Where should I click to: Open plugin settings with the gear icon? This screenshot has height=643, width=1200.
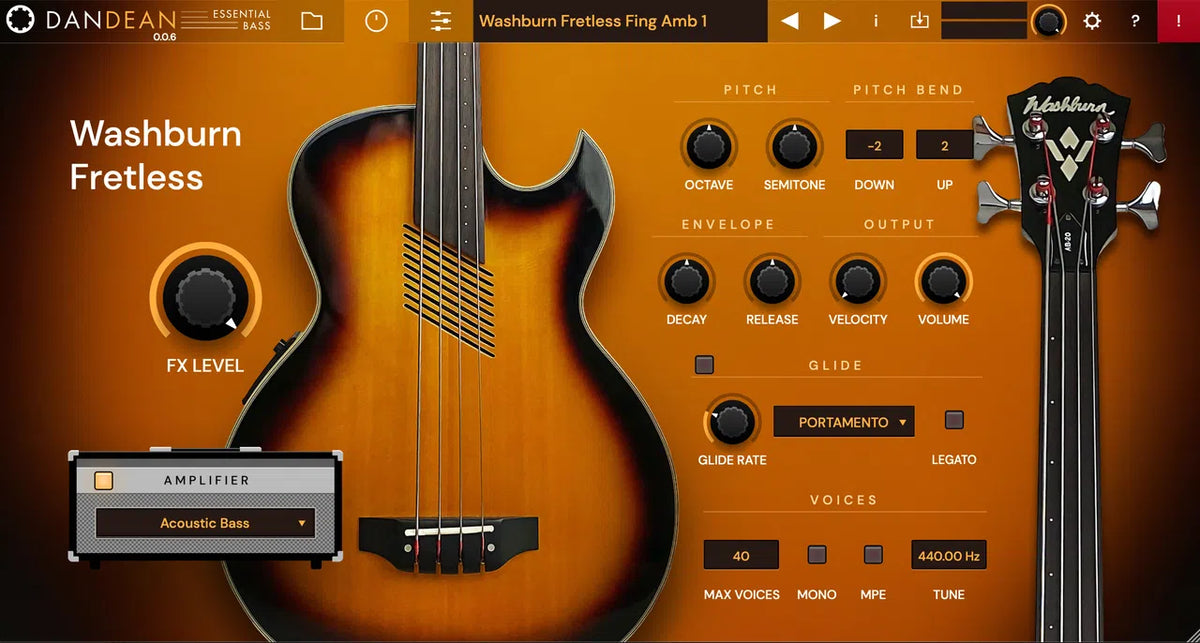pyautogui.click(x=1092, y=21)
